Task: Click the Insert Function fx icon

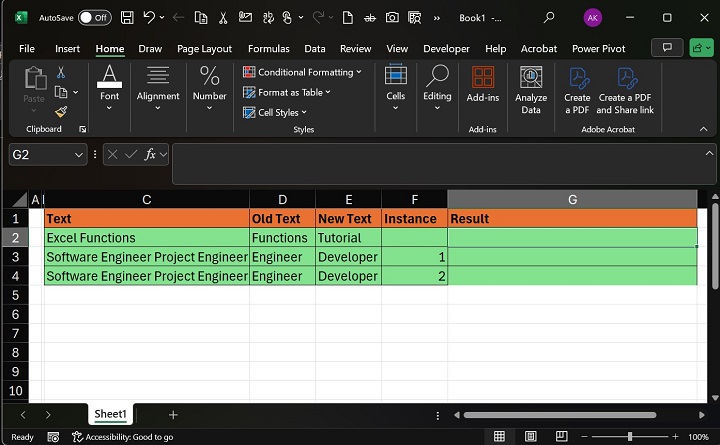Action: (x=151, y=154)
